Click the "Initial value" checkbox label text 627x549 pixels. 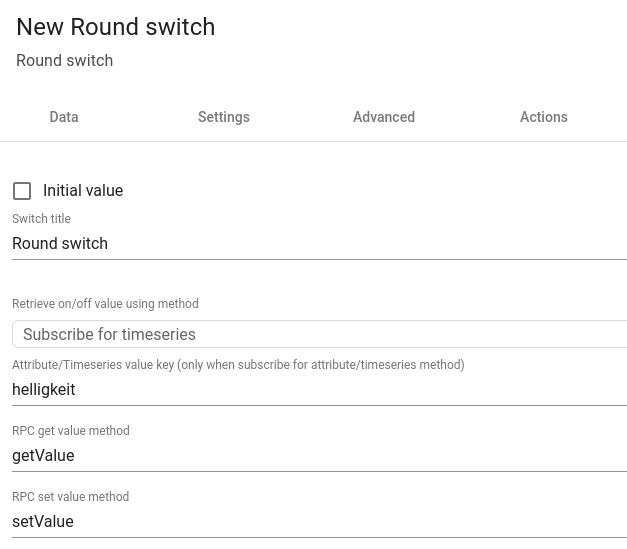83,191
